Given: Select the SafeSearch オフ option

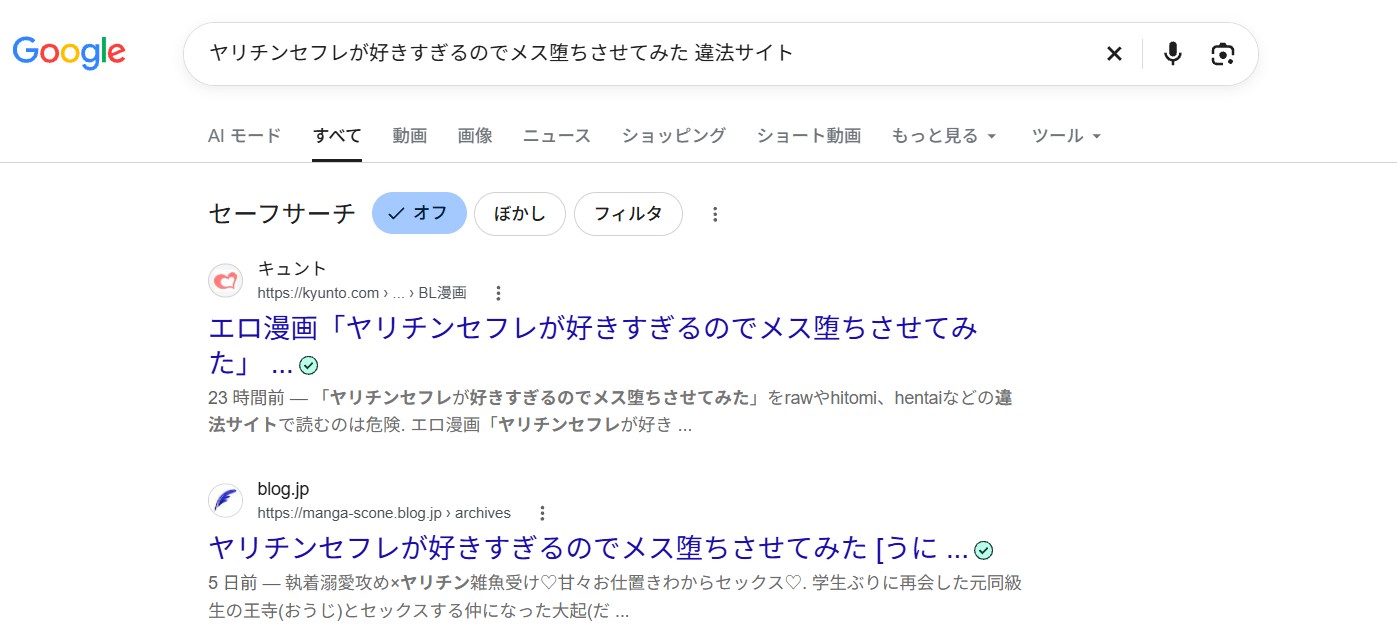Looking at the screenshot, I should point(419,214).
